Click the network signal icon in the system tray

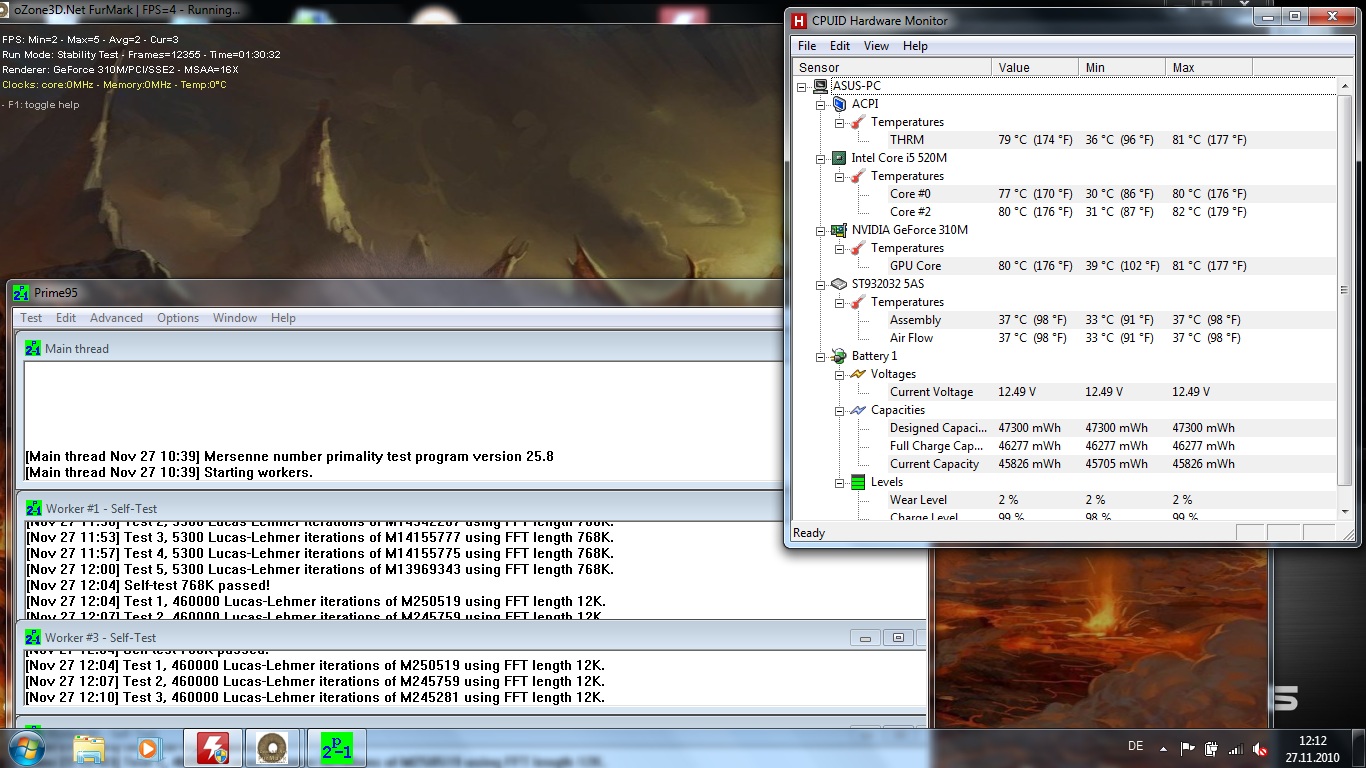coord(1236,748)
